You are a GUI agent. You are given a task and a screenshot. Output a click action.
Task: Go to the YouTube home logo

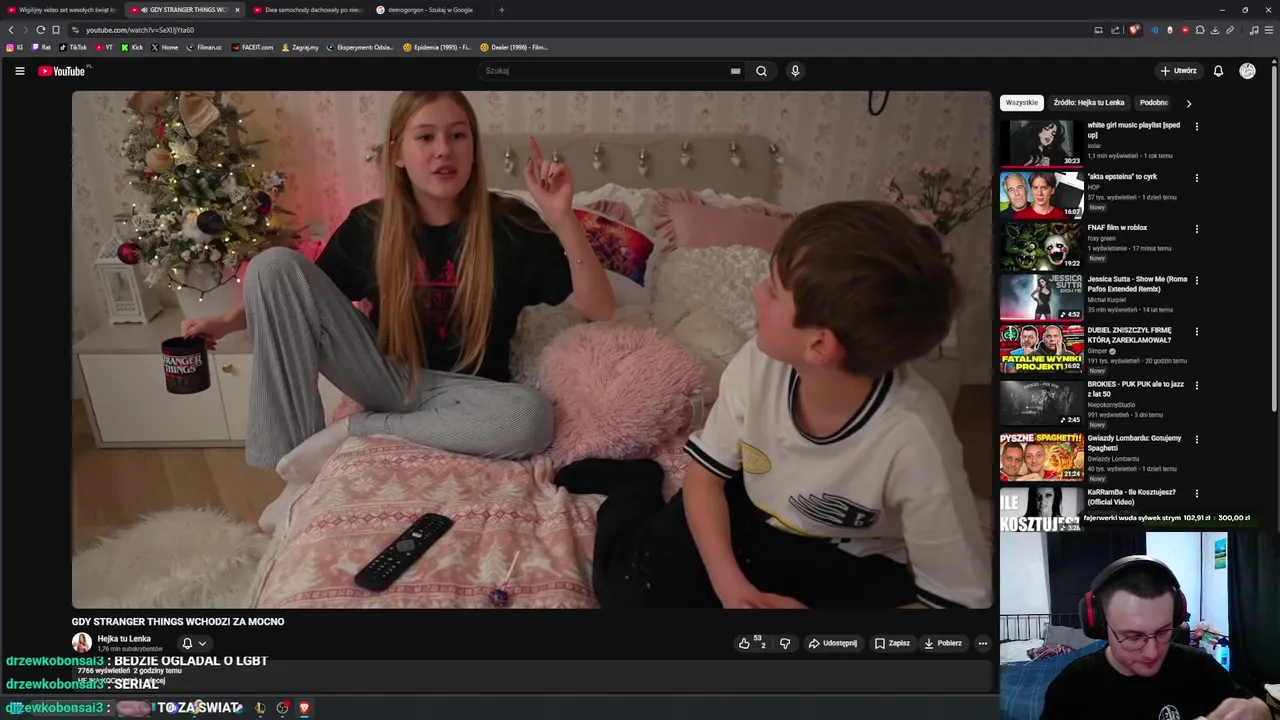click(62, 71)
